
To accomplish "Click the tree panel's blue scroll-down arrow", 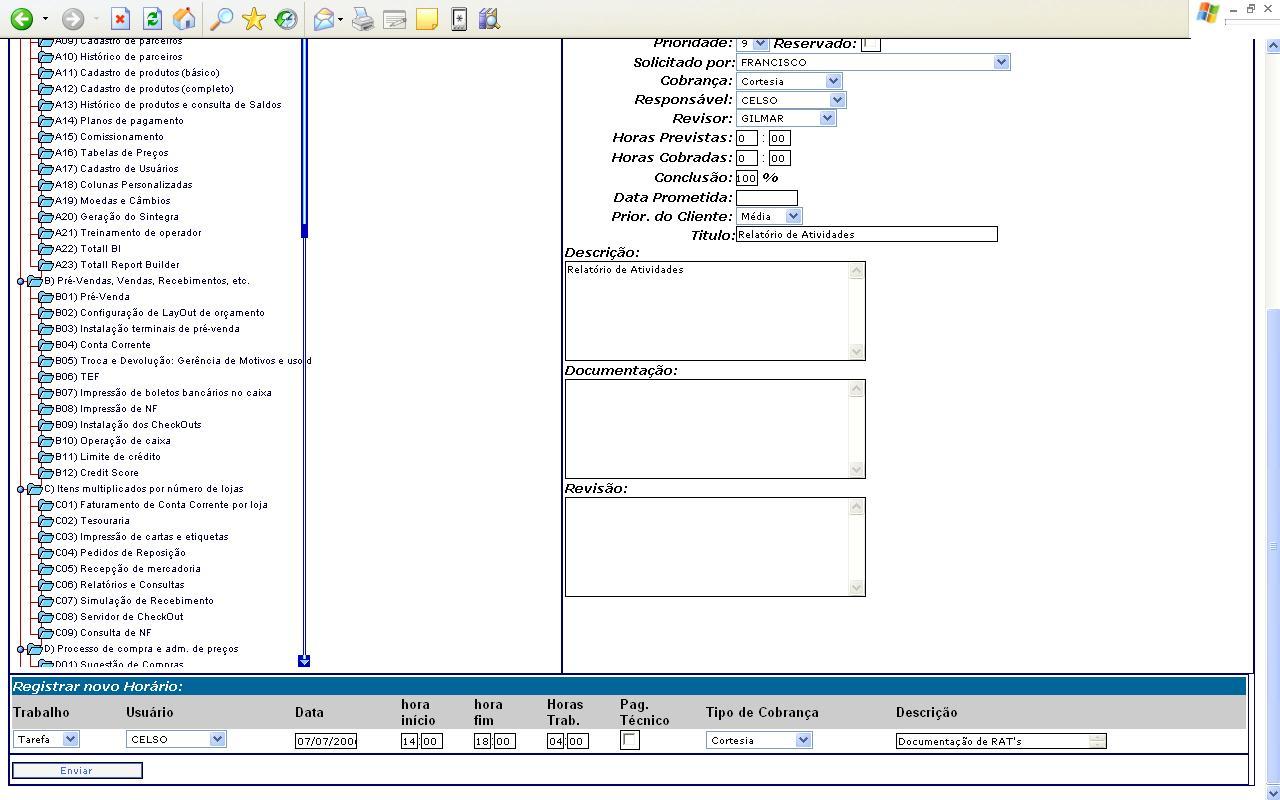I will tap(304, 661).
